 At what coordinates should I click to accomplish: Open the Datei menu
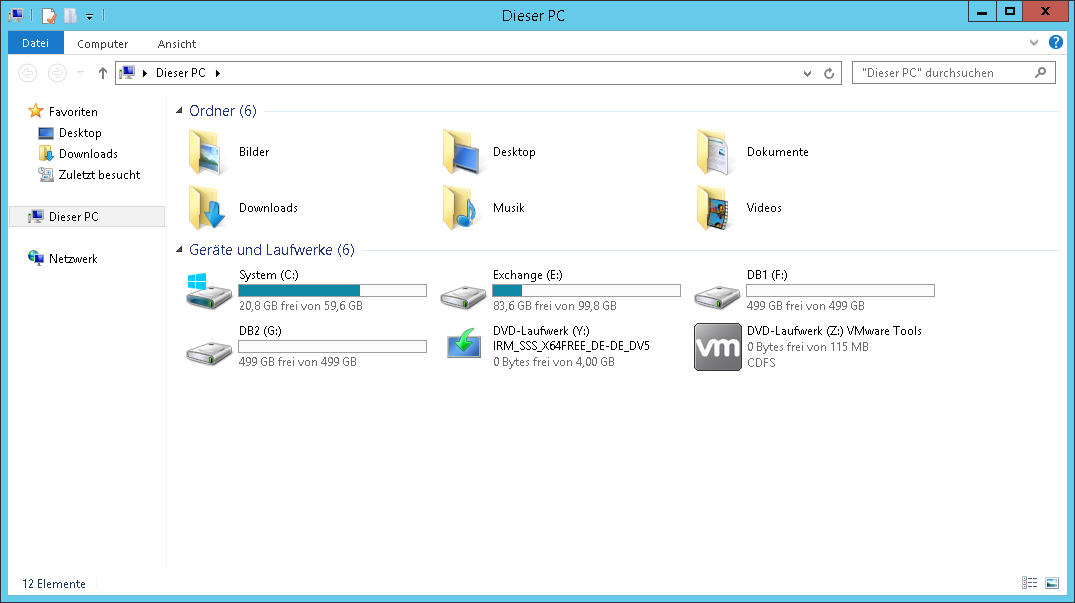pos(35,43)
